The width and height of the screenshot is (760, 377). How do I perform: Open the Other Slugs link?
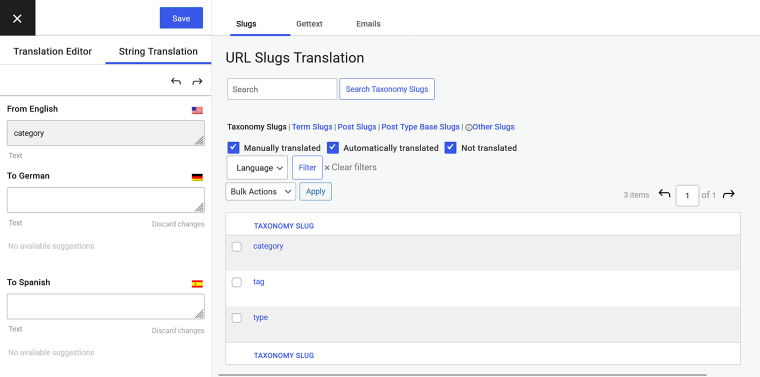point(493,127)
